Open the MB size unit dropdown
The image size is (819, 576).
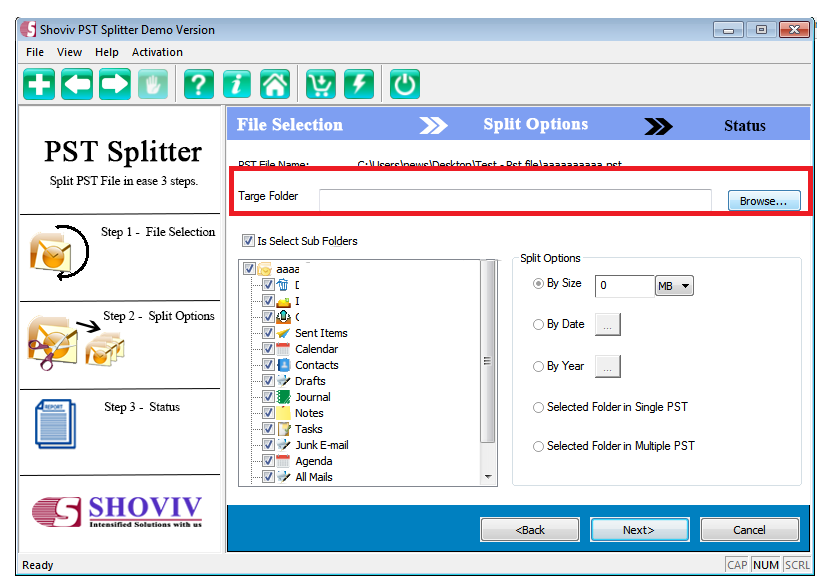point(674,285)
